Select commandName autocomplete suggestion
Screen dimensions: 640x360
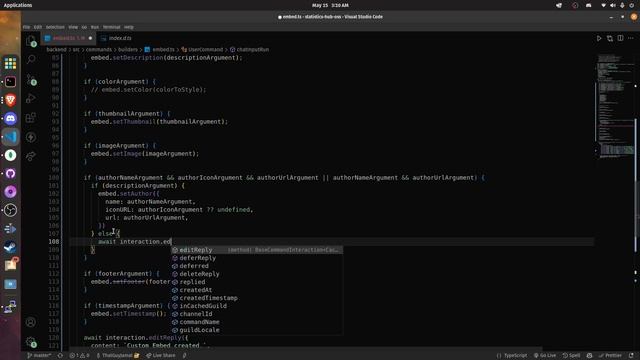[257, 322]
